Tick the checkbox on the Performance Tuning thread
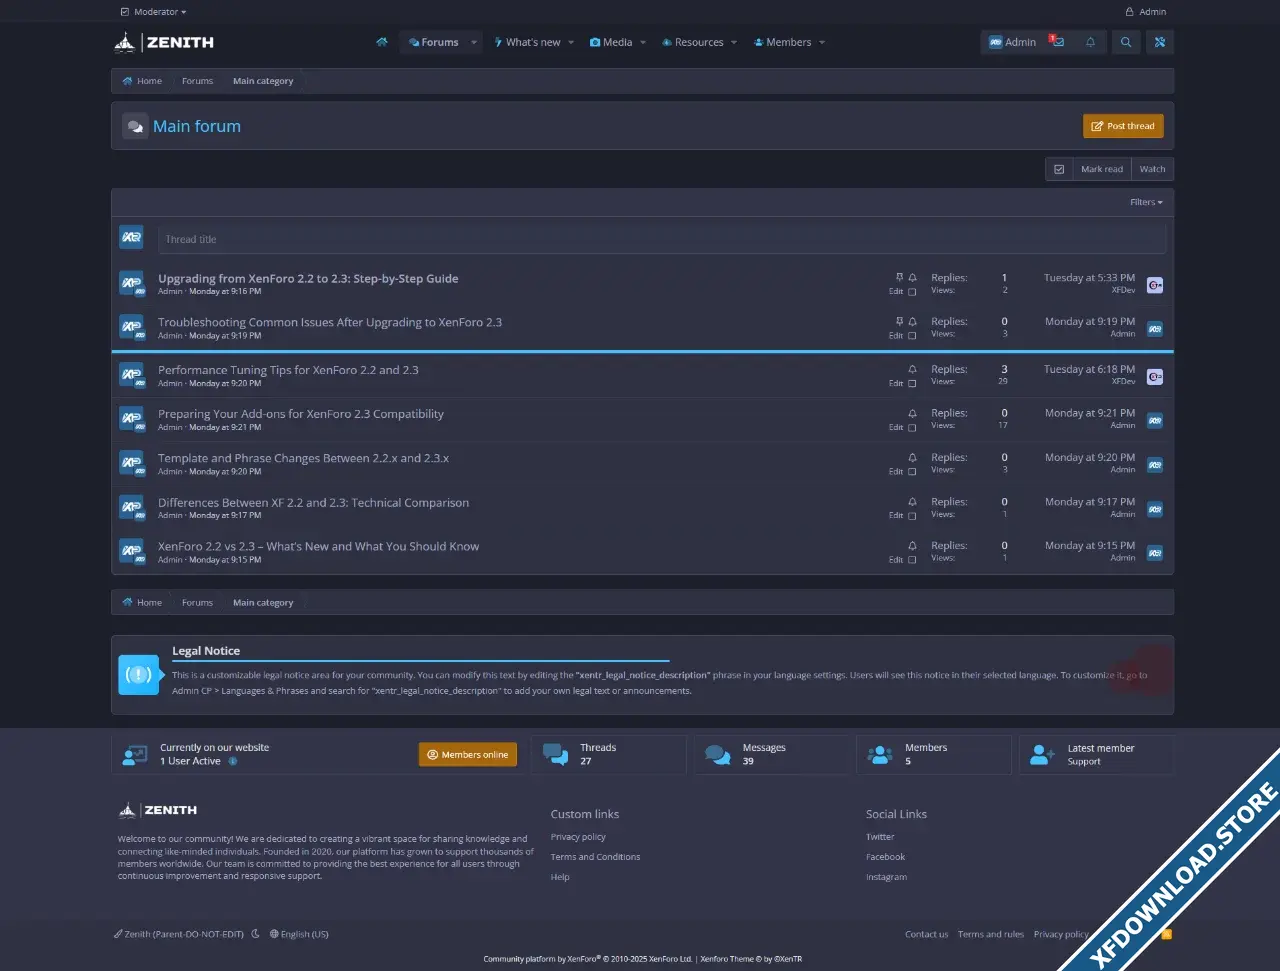1280x971 pixels. 912,384
